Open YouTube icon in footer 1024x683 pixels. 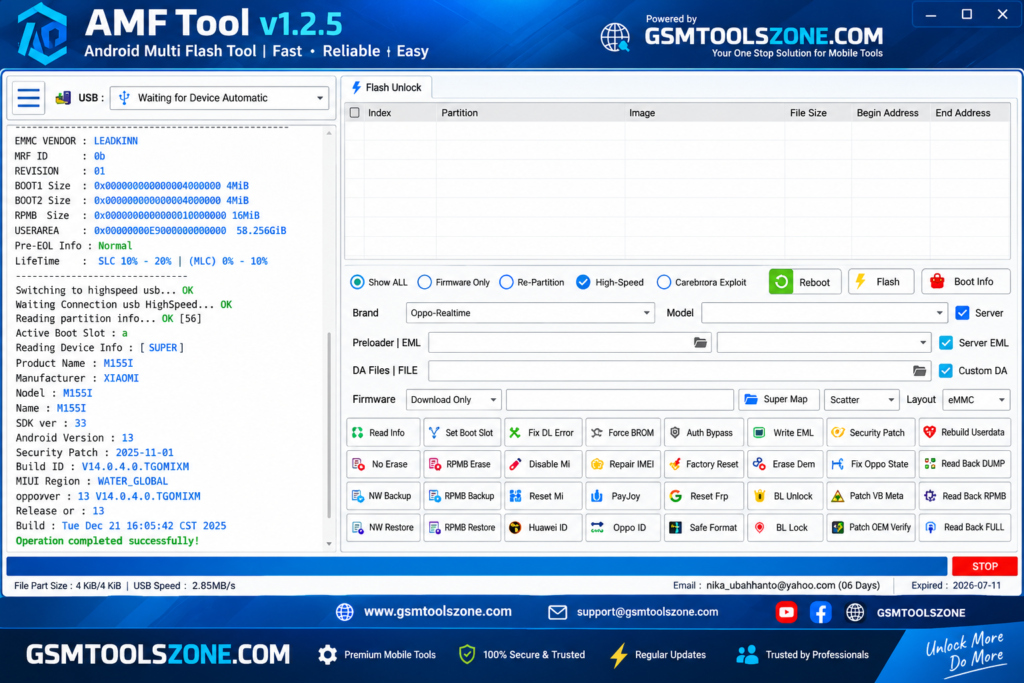click(x=786, y=612)
